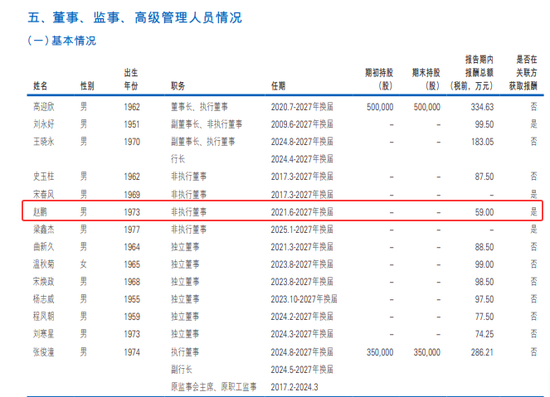550x397 pixels.
Task: Select the remuneration value 334.63
Action: [x=482, y=107]
